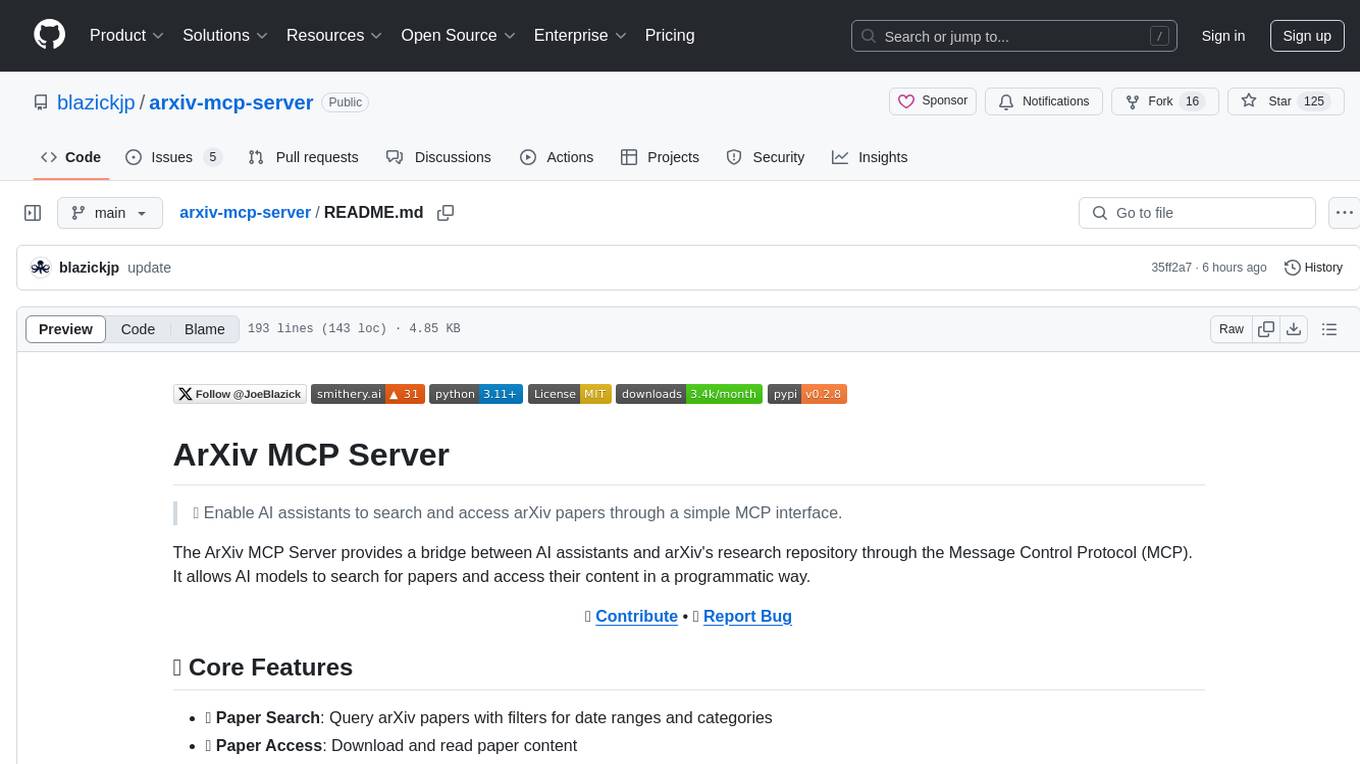Open the blazickjp owner profile
This screenshot has height=764, width=1360.
(x=96, y=102)
